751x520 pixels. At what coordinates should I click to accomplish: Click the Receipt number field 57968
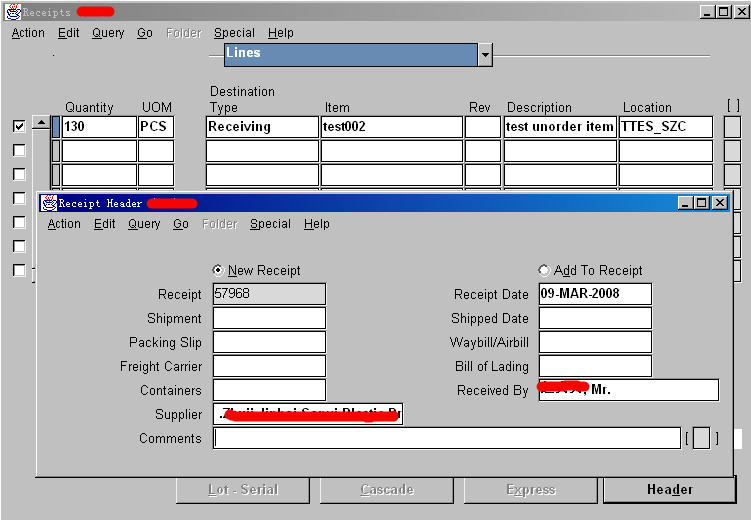click(x=269, y=294)
